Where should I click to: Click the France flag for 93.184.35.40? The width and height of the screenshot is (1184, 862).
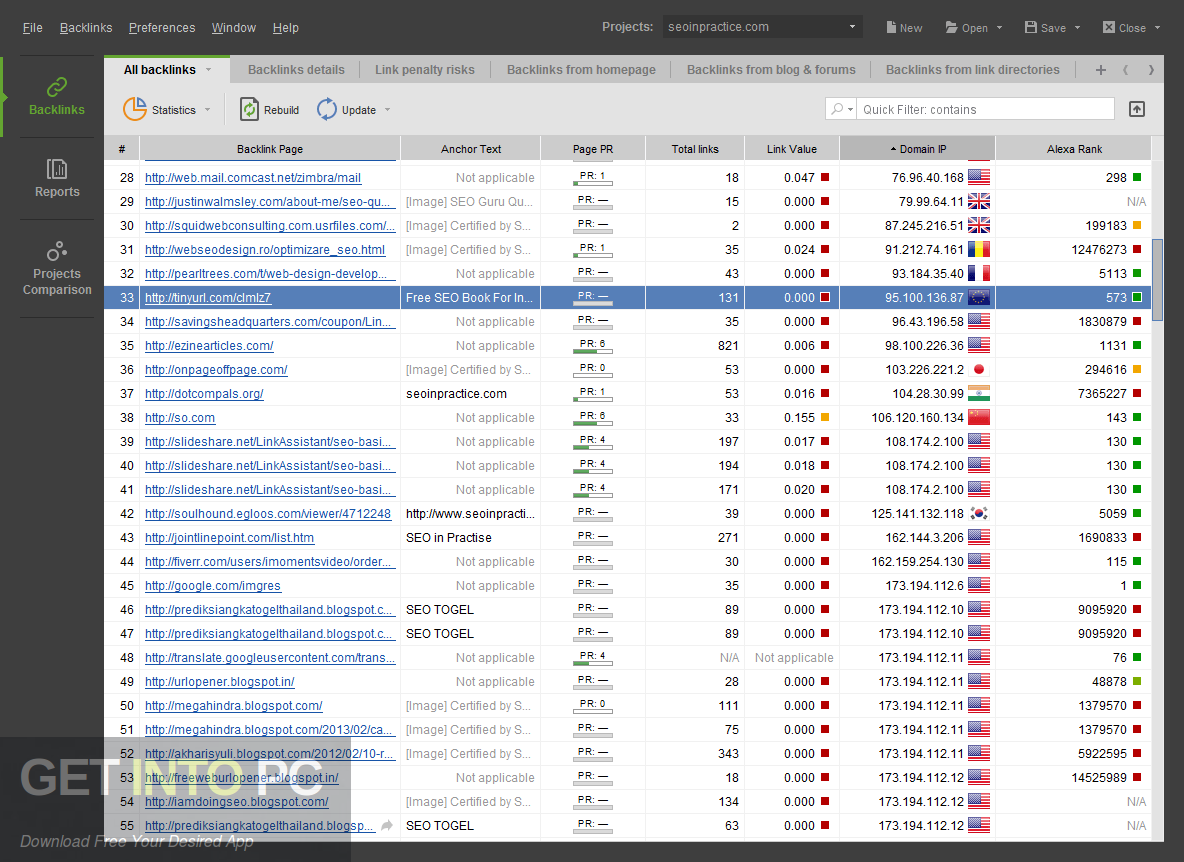979,273
